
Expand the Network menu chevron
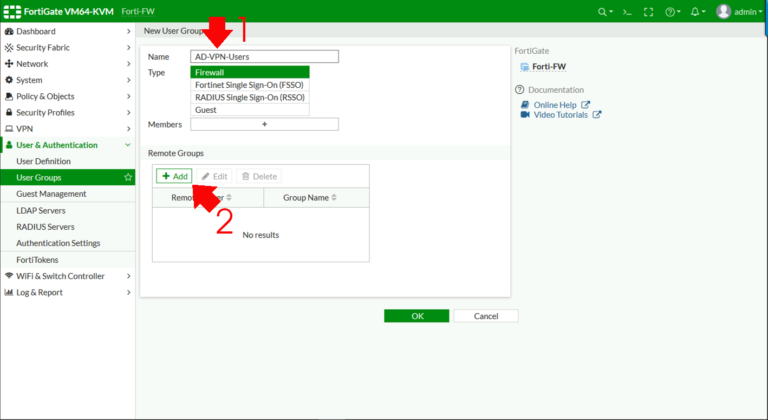click(x=128, y=64)
